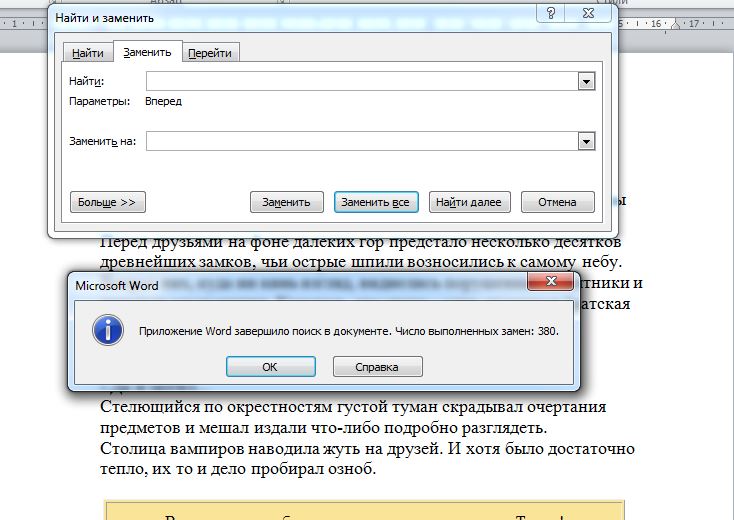Expand more options with Больше >> button
The image size is (734, 520).
(x=107, y=202)
